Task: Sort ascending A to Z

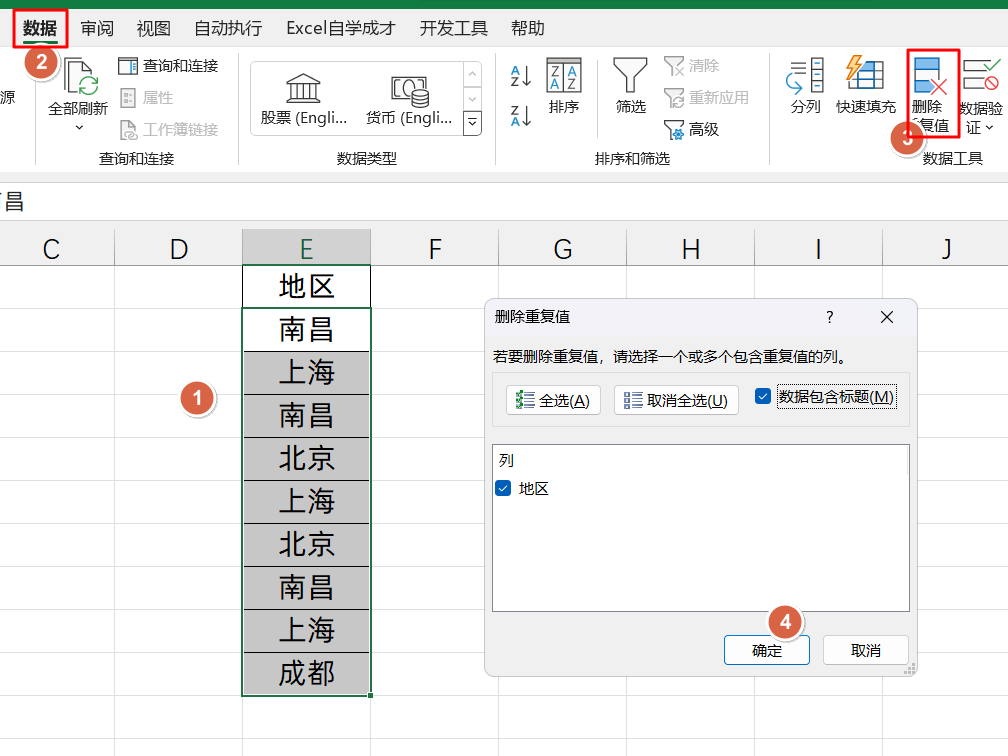Action: 521,76
